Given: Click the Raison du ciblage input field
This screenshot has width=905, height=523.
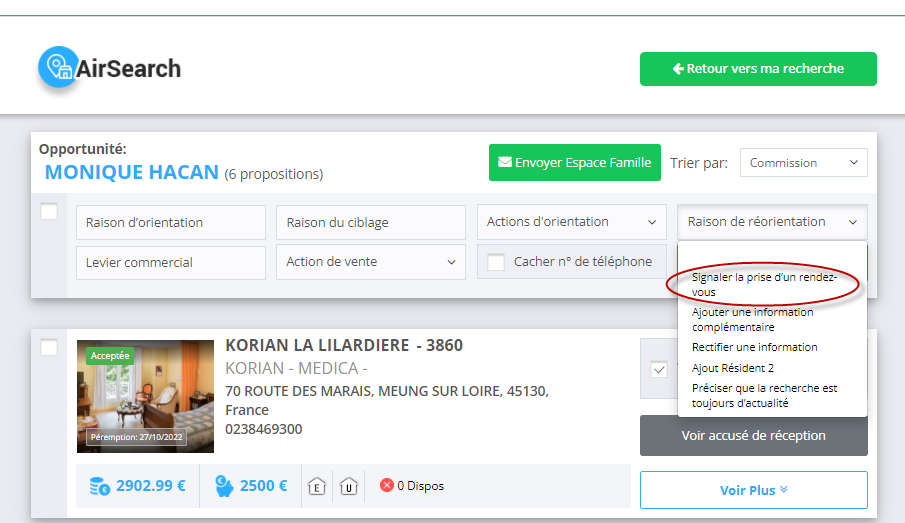Looking at the screenshot, I should click(x=371, y=222).
